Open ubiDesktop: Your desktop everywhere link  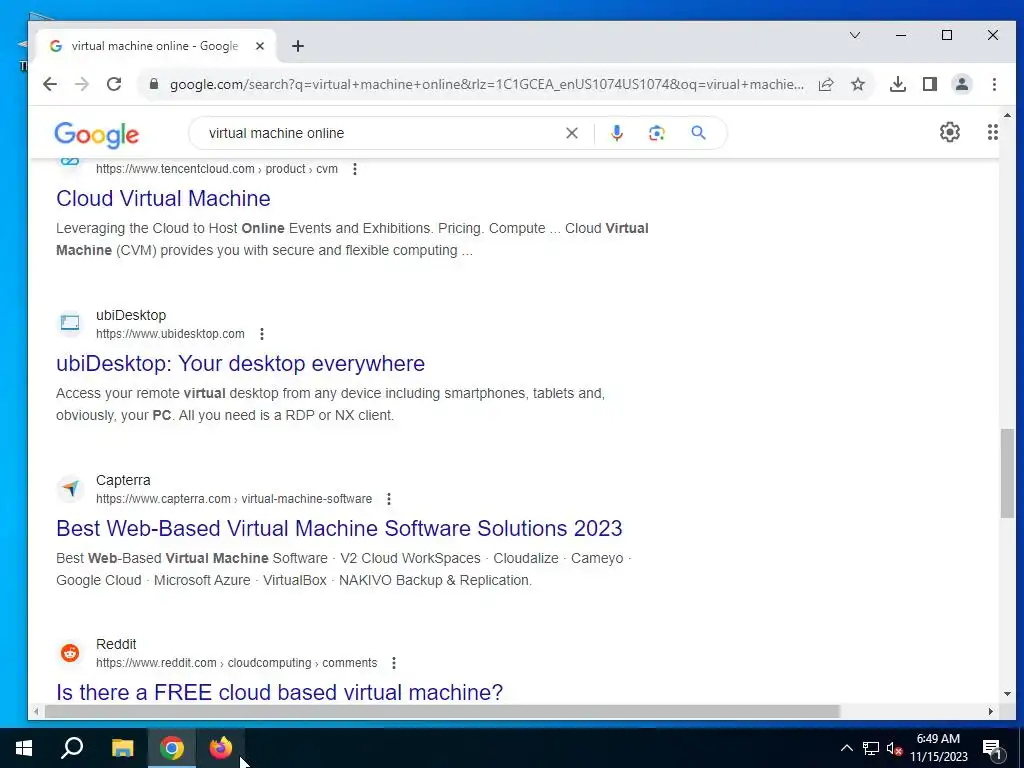[240, 363]
